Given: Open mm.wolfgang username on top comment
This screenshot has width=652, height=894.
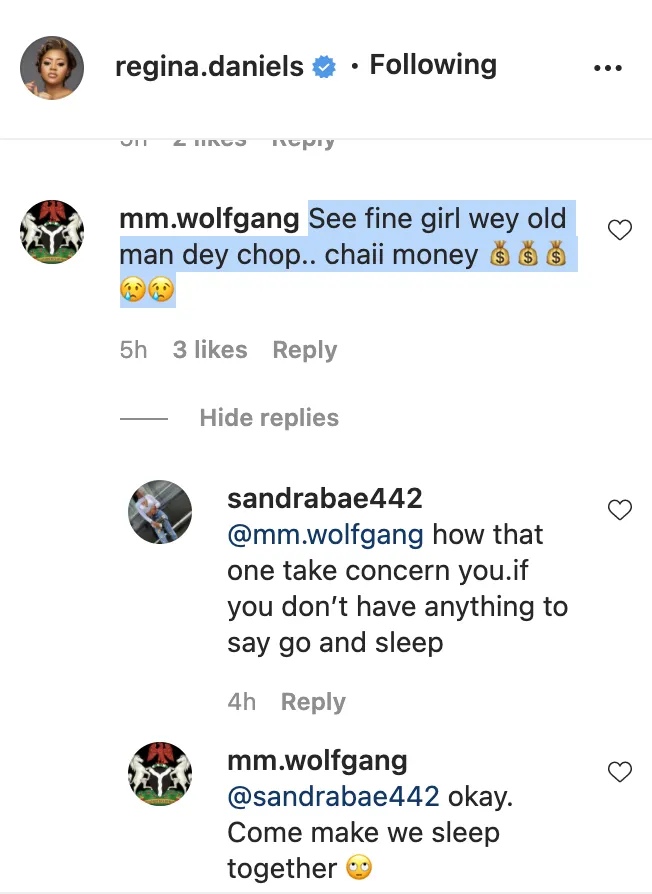Looking at the screenshot, I should pyautogui.click(x=208, y=218).
